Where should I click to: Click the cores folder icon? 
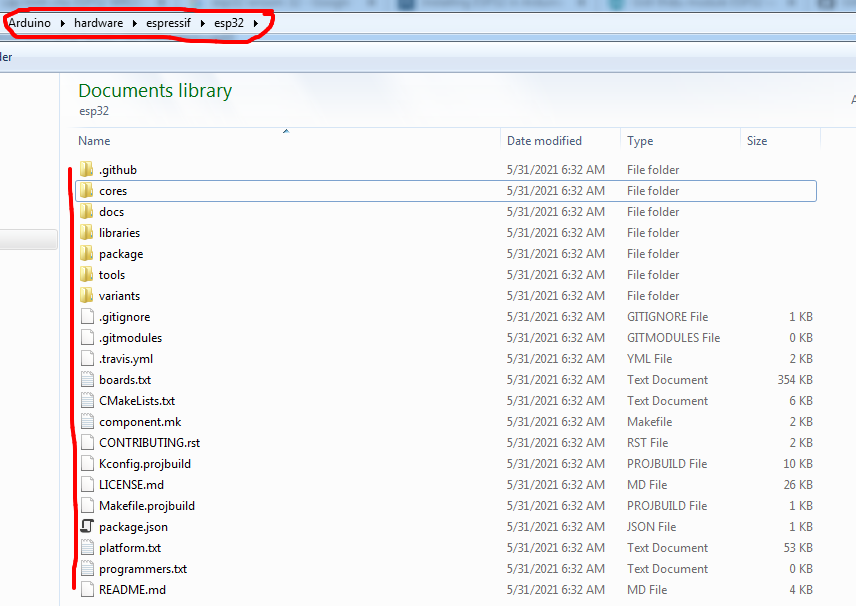click(x=87, y=191)
